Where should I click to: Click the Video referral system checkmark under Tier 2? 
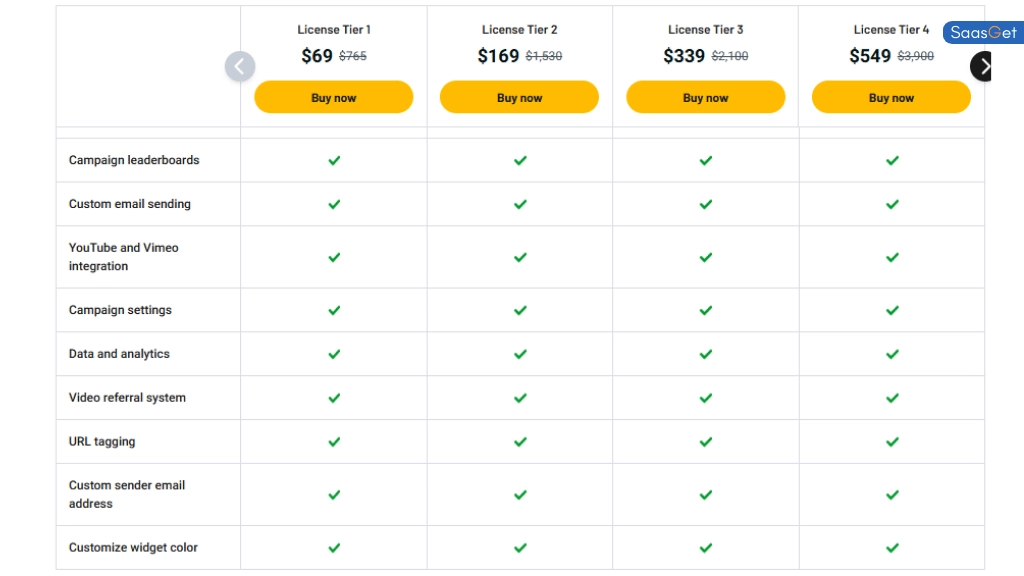[x=519, y=397]
